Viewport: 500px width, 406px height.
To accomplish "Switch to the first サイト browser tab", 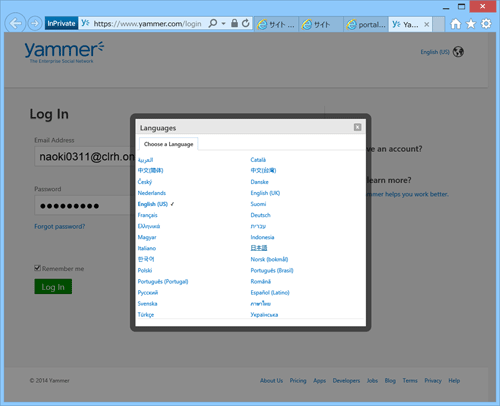I will (277, 24).
